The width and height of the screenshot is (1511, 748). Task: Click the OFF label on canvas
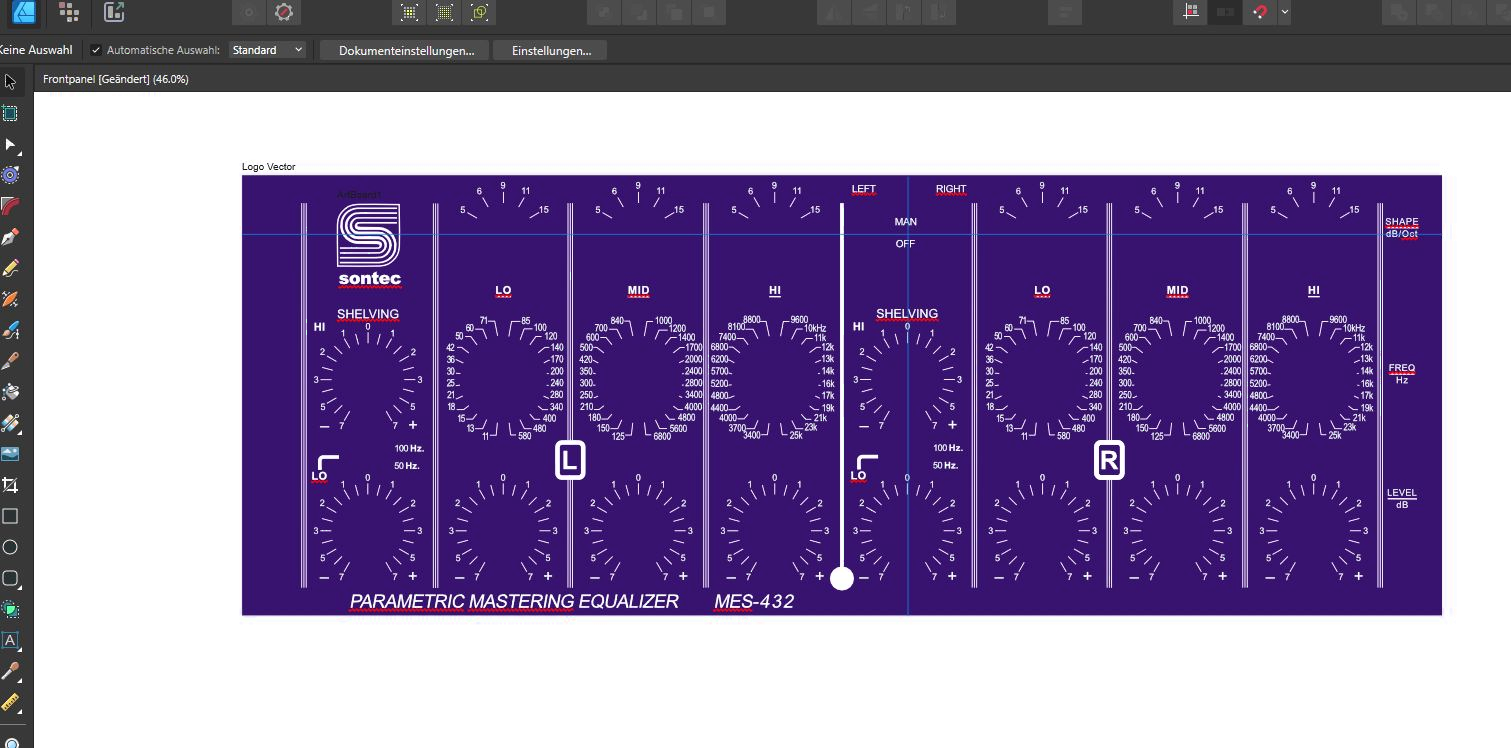point(905,244)
